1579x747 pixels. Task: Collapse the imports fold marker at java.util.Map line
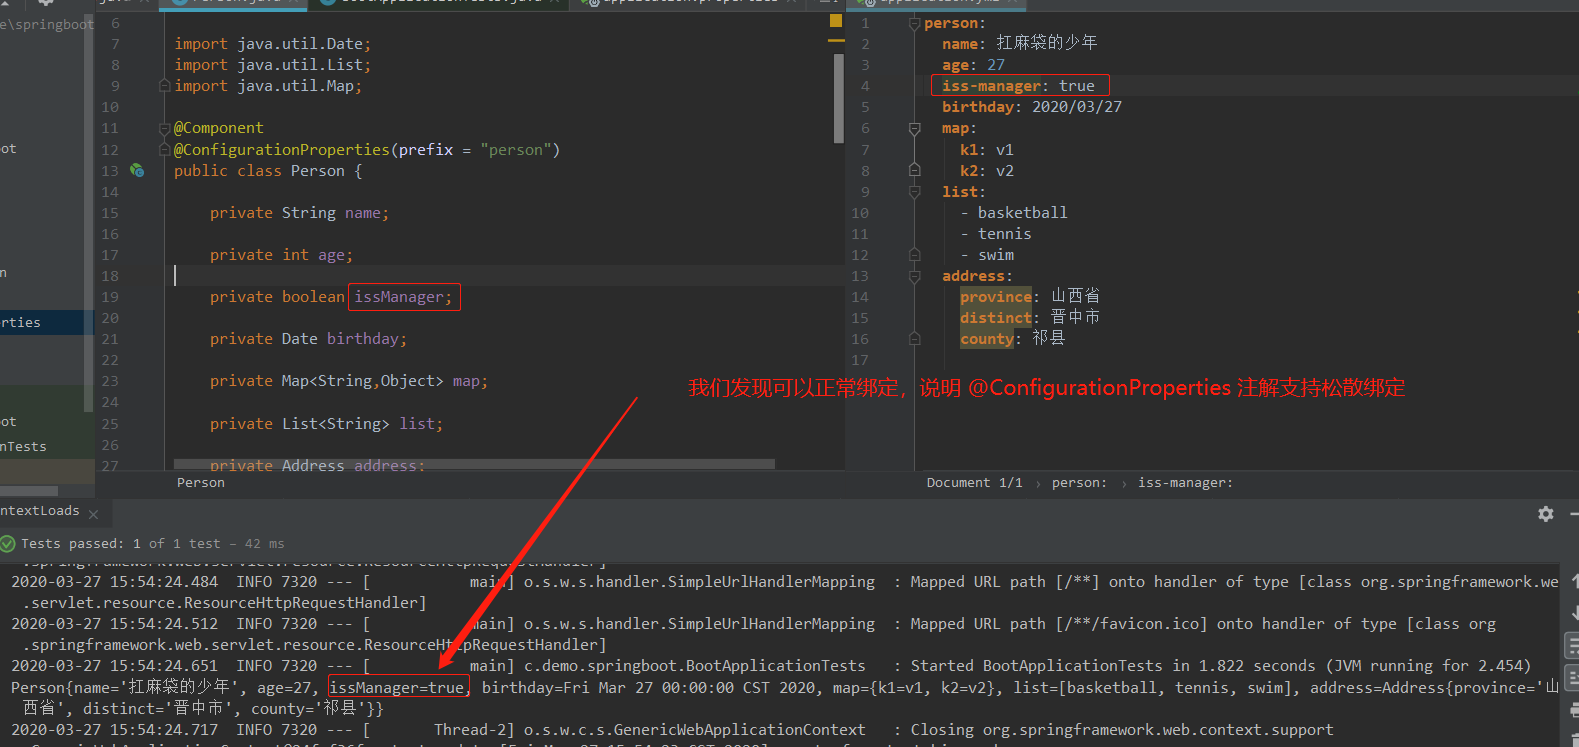[x=165, y=86]
